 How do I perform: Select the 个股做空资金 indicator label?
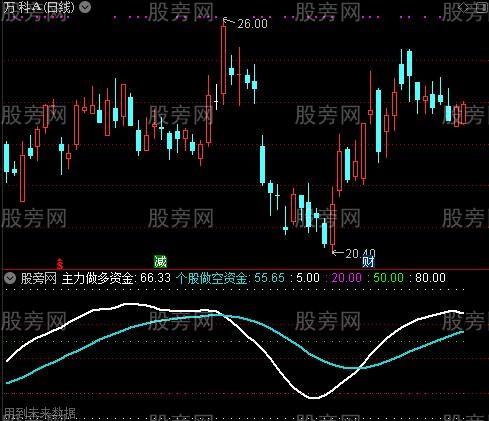pyautogui.click(x=213, y=278)
